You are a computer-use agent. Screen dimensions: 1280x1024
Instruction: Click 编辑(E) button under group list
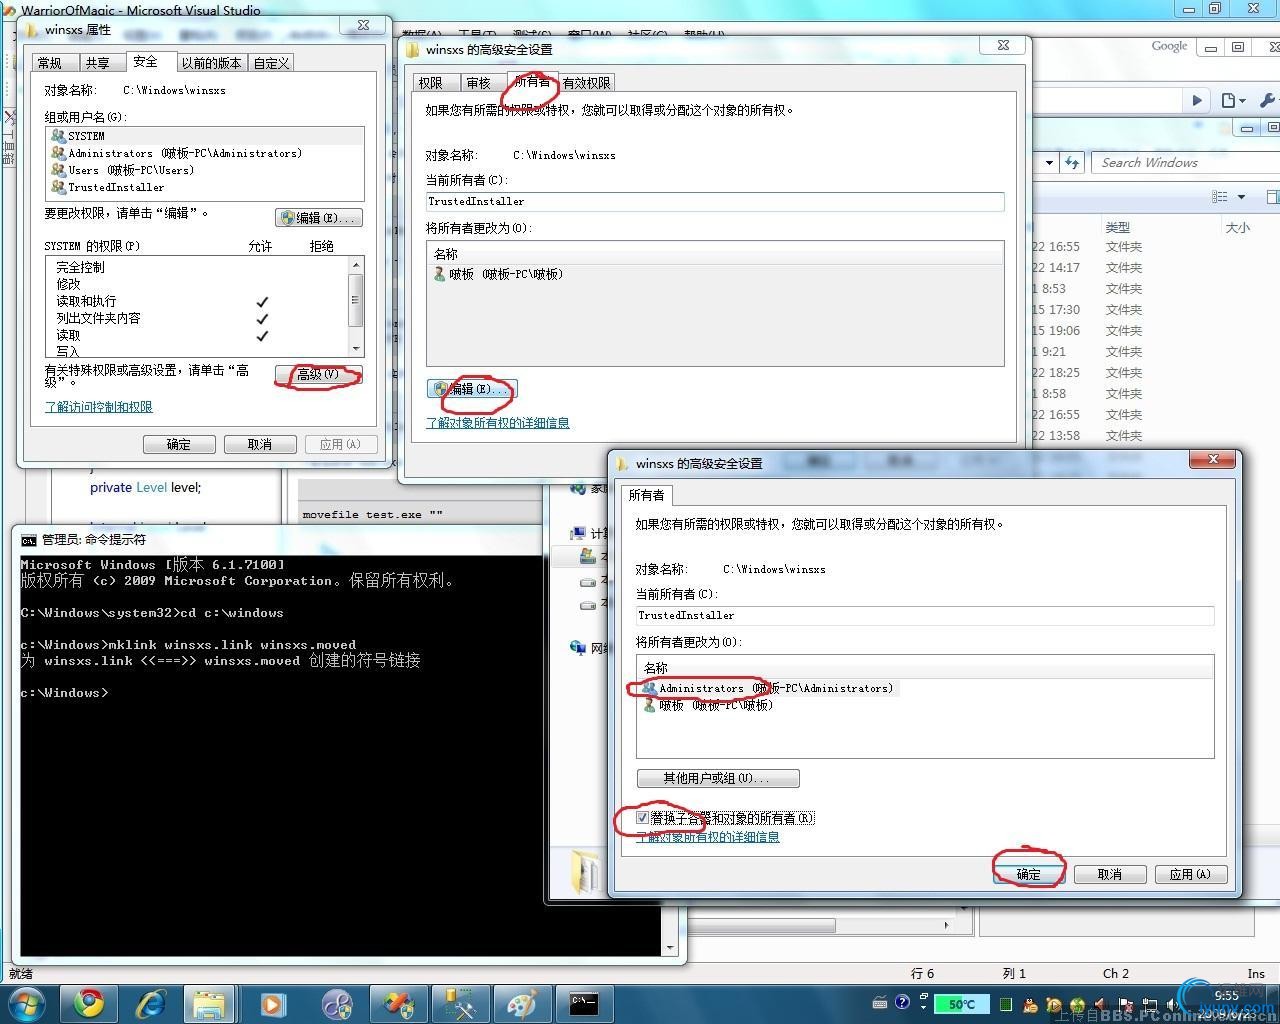coord(318,218)
